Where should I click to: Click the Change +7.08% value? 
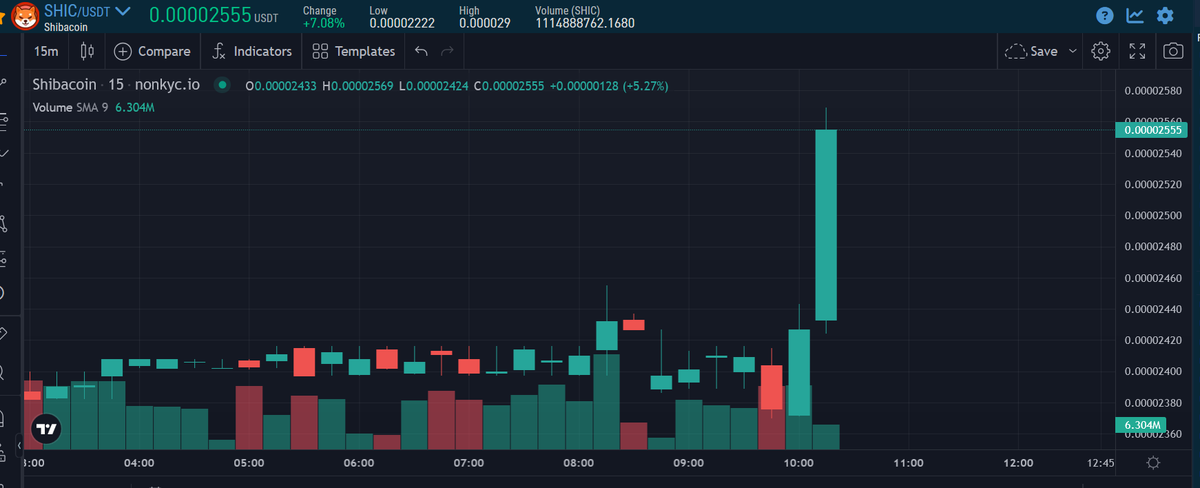coord(323,22)
